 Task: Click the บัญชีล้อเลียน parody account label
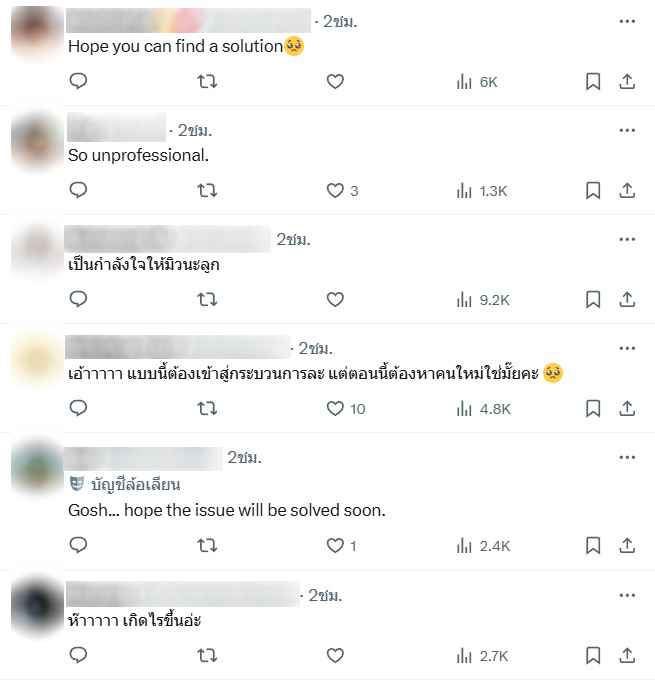point(125,484)
